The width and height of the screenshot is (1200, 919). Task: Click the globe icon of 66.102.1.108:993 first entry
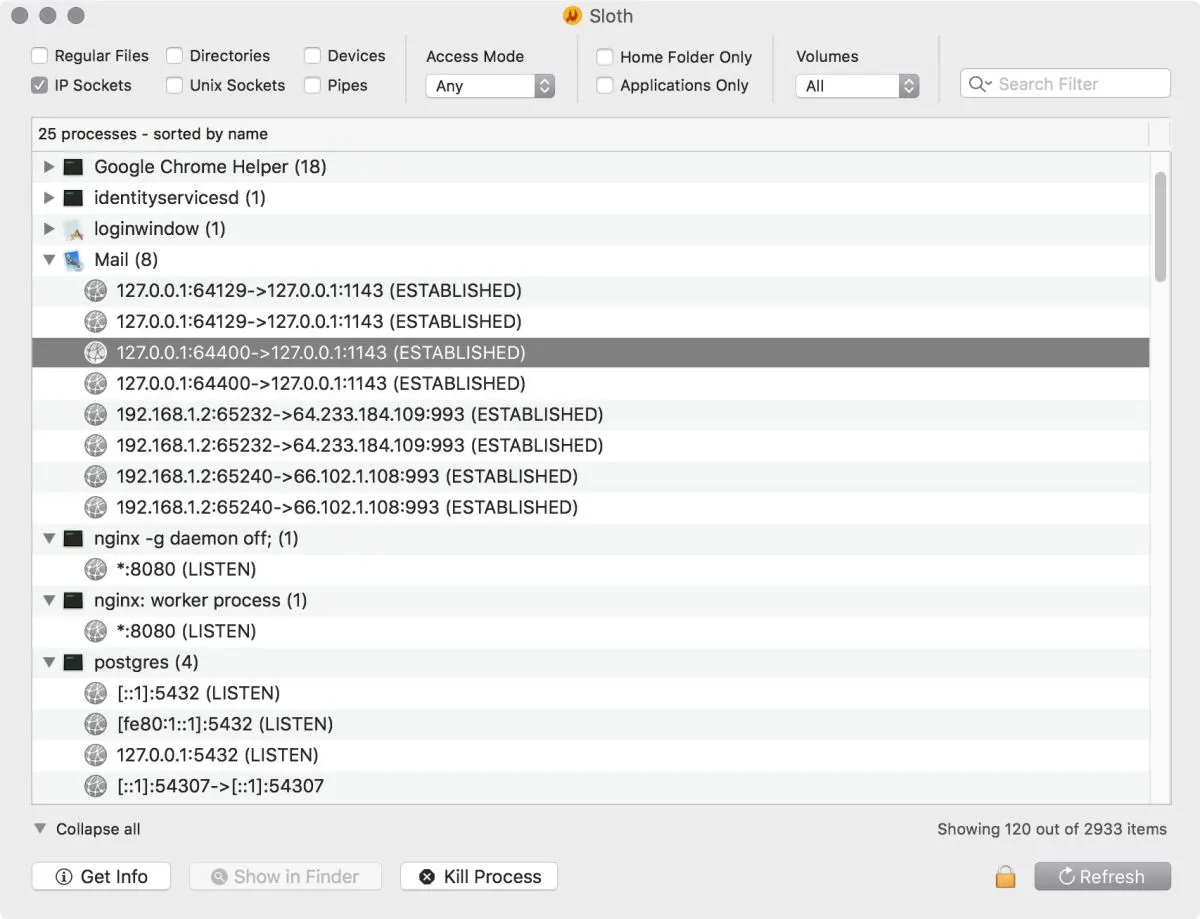point(95,476)
